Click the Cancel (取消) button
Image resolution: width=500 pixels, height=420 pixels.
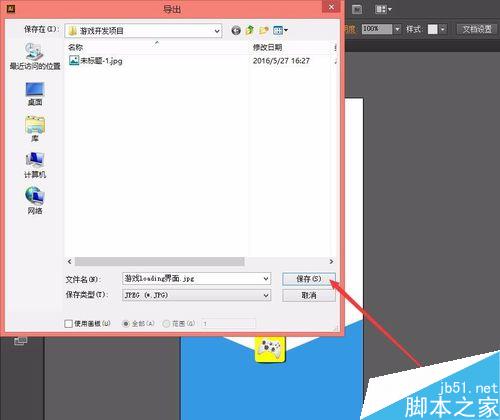pos(309,295)
